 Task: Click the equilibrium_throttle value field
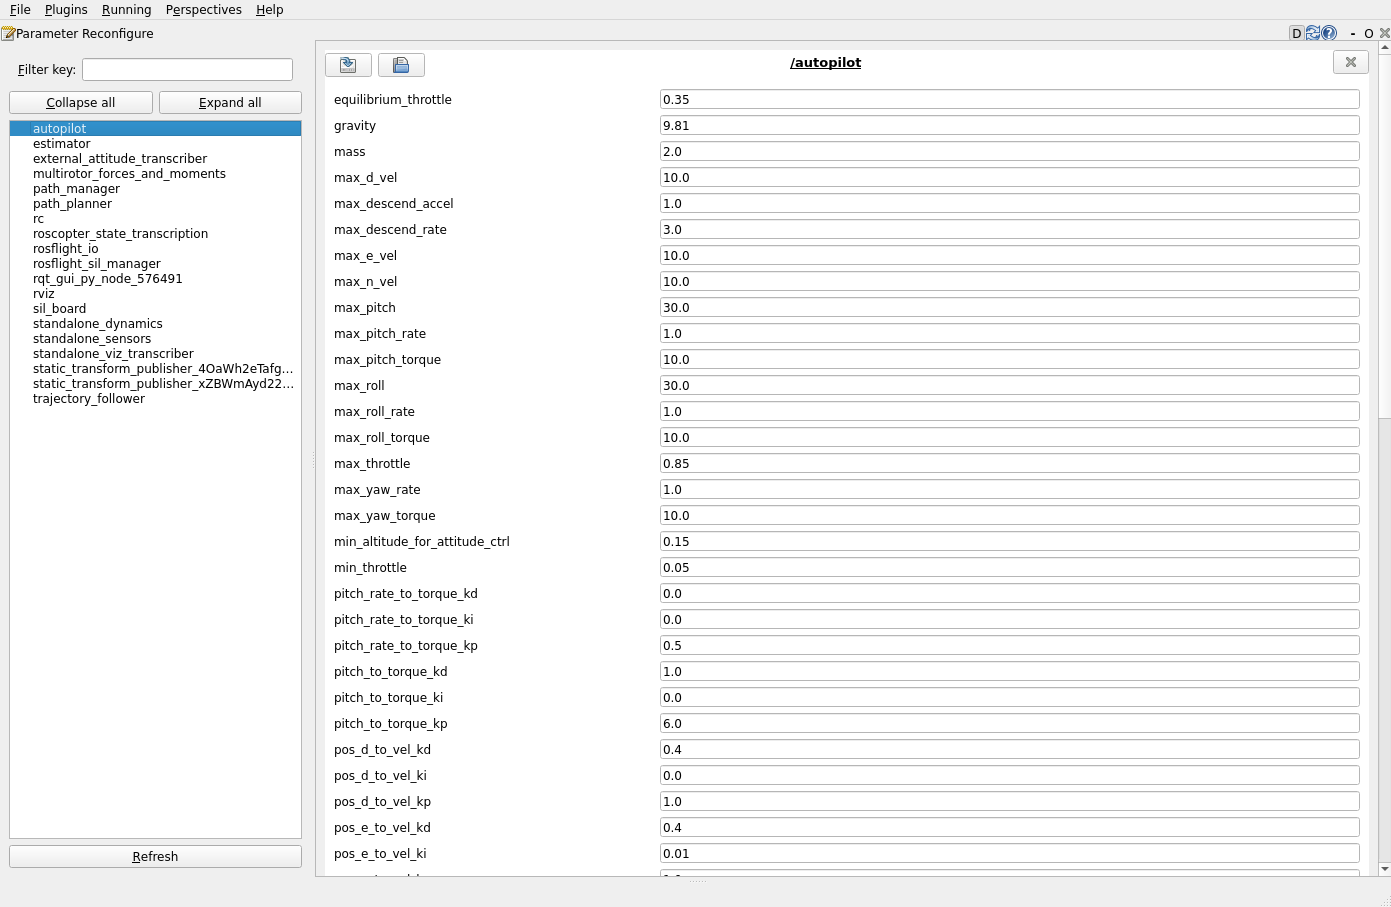[x=1008, y=100]
